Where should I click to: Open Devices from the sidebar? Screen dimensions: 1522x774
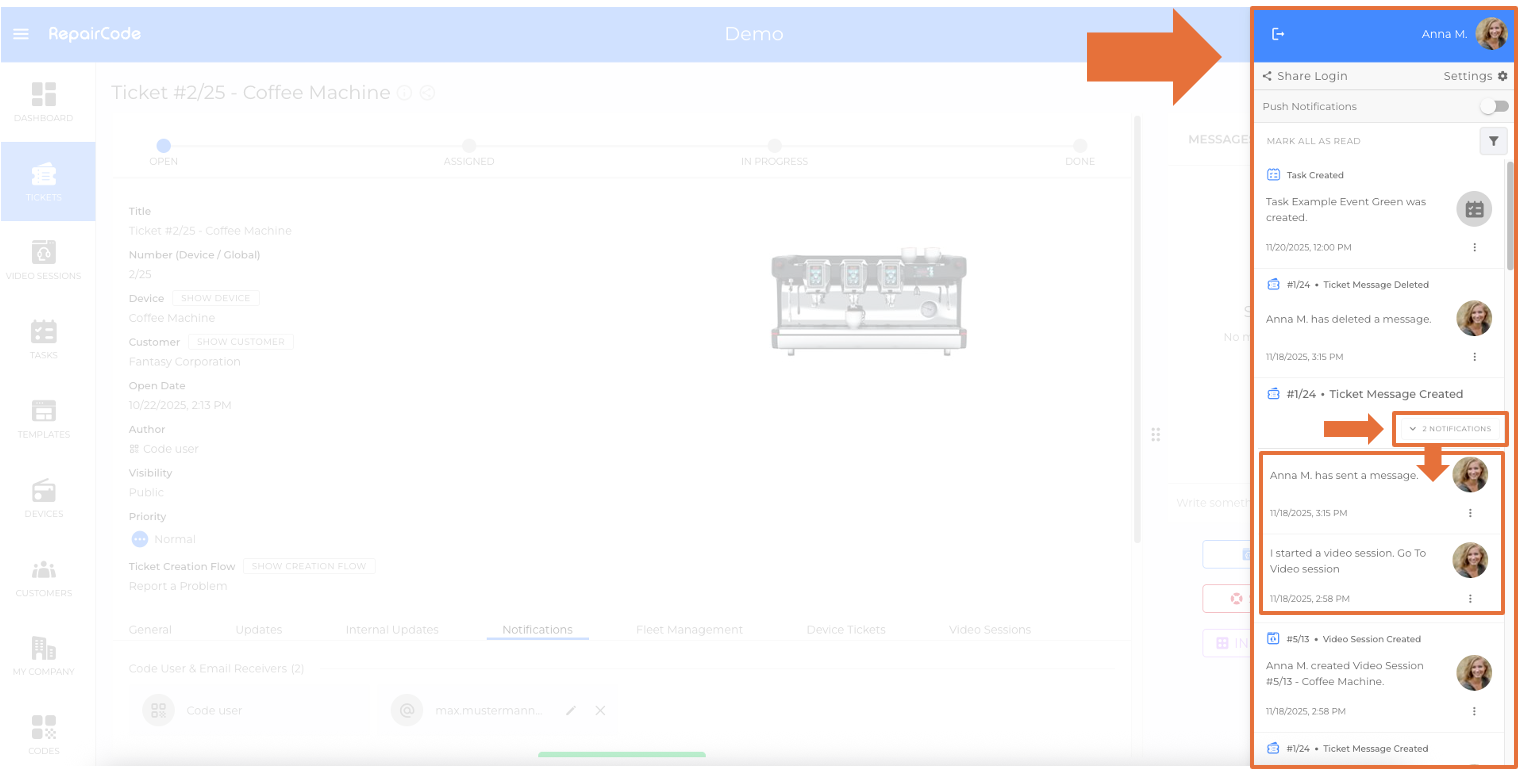click(44, 497)
